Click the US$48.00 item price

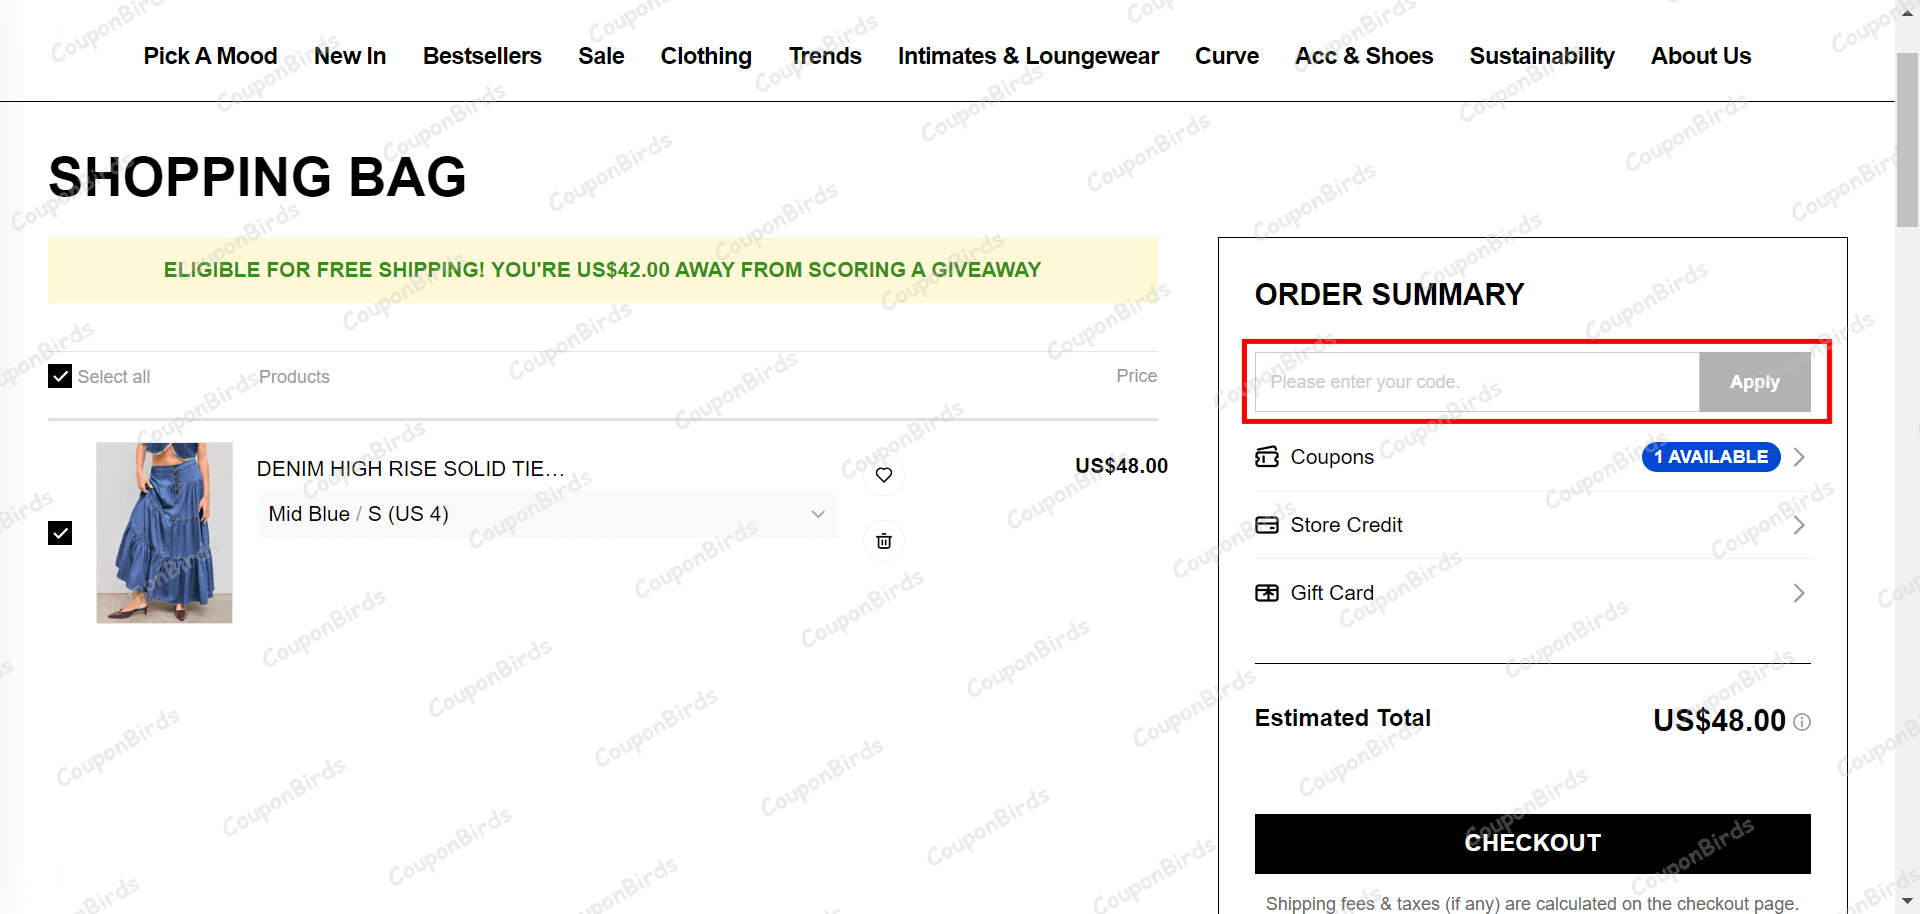click(1121, 466)
